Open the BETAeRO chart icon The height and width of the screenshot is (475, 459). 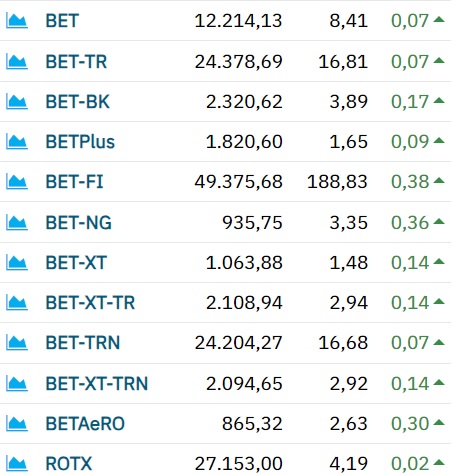(17, 424)
